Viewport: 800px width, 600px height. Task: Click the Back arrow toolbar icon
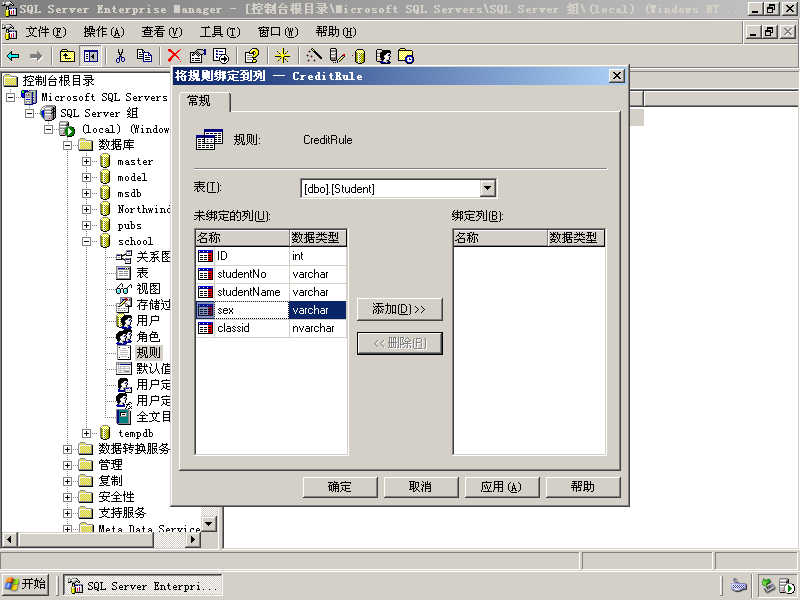point(14,56)
